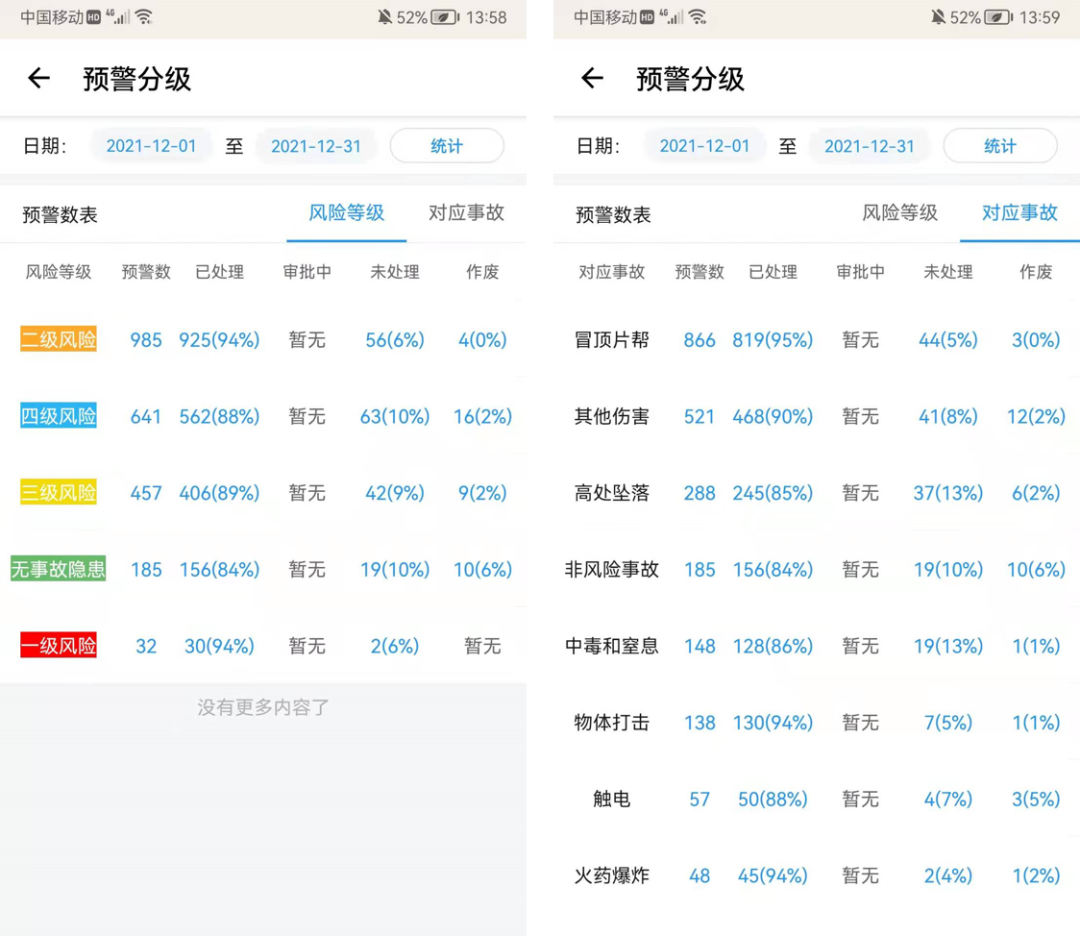Tap the muted bell icon beside the 13:58 clock
Screen dimensions: 1080x936
385,17
